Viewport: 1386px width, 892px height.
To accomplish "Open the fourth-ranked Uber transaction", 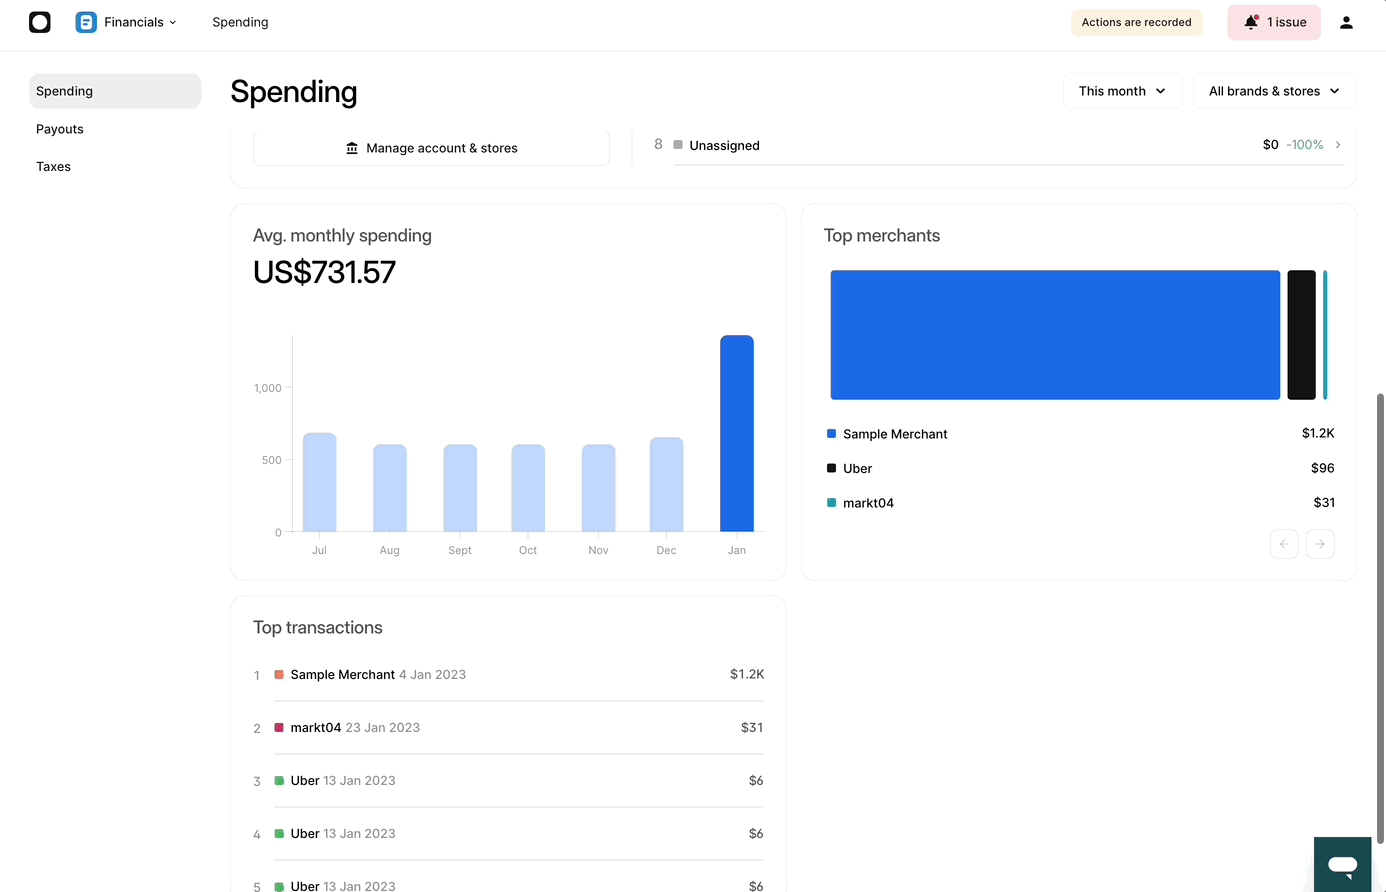I will [x=508, y=834].
